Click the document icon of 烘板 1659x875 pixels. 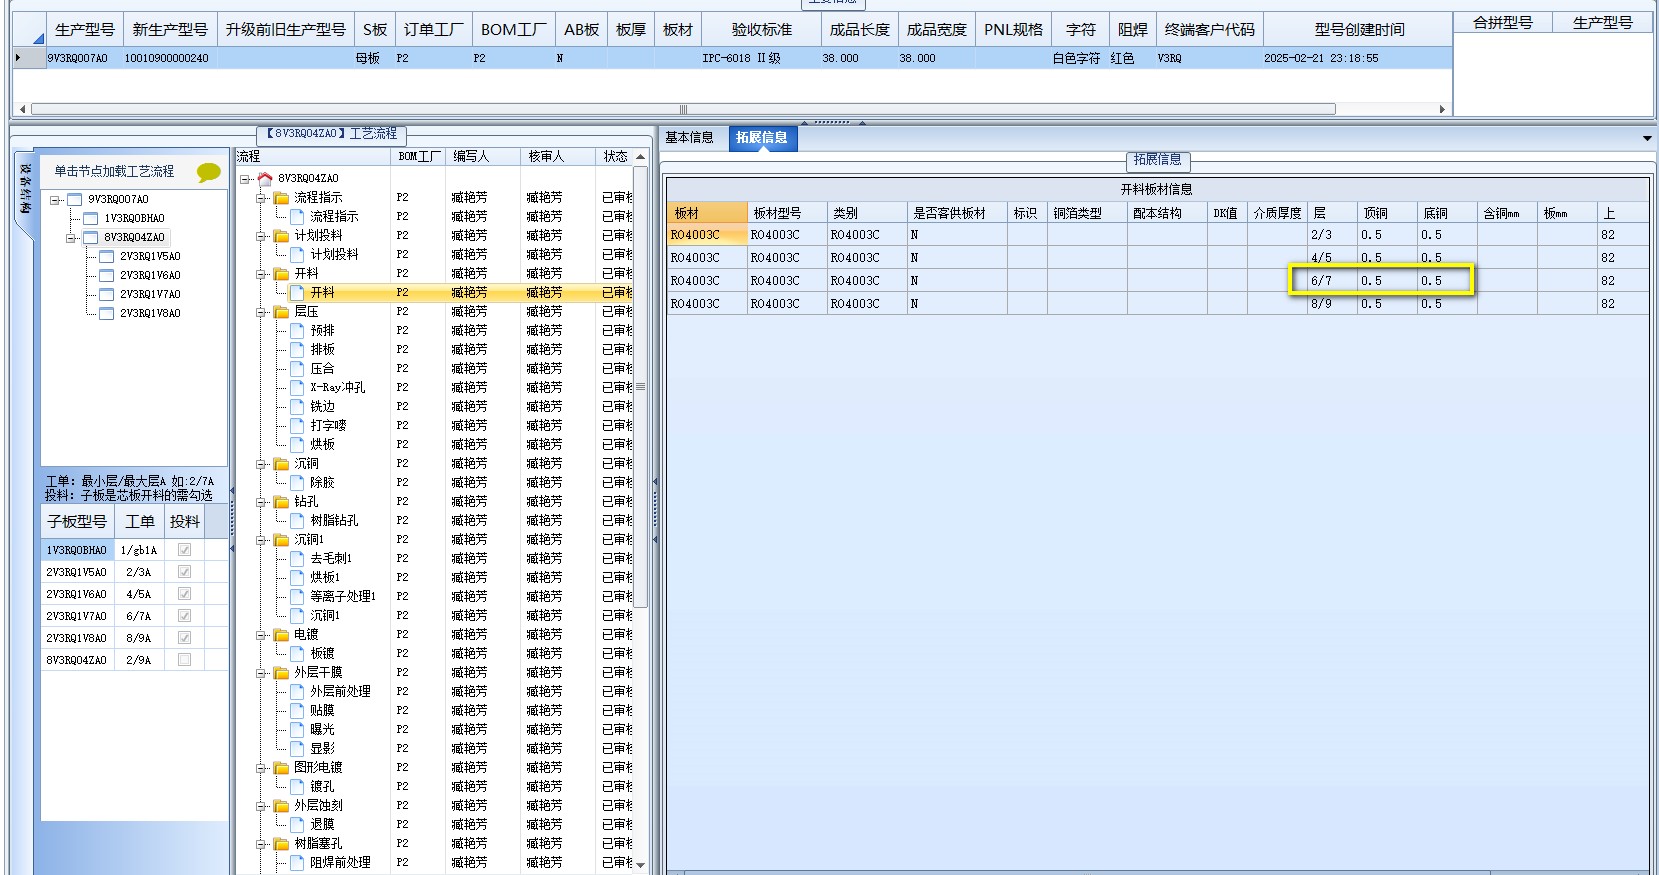[x=297, y=444]
